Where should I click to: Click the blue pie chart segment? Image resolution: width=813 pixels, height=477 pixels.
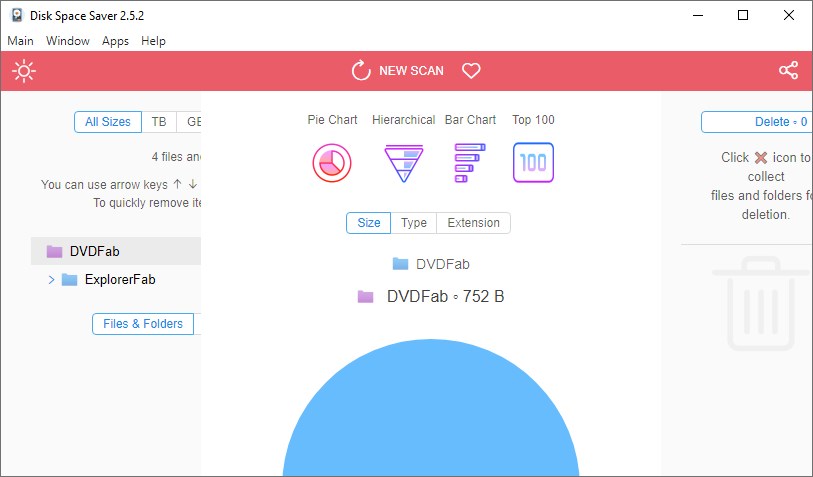[x=431, y=420]
